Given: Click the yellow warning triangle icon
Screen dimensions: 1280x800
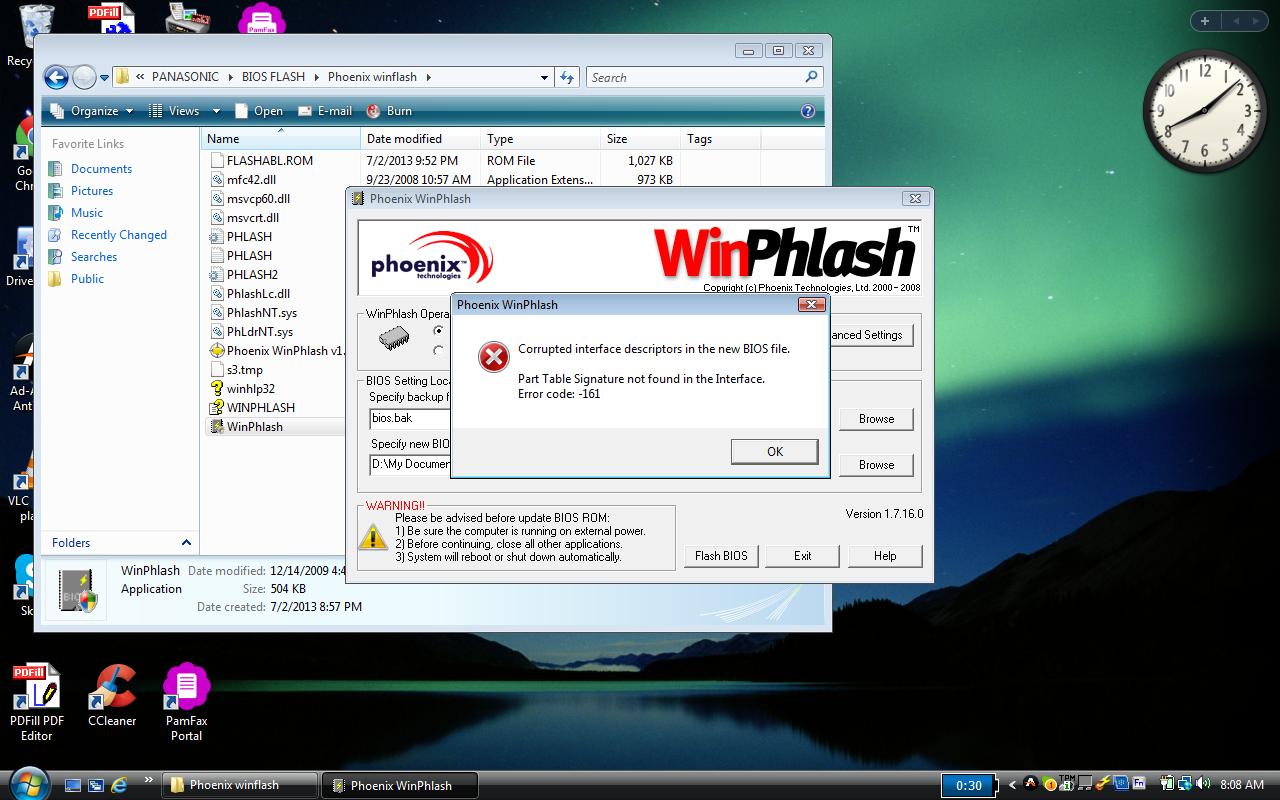Looking at the screenshot, I should 373,537.
